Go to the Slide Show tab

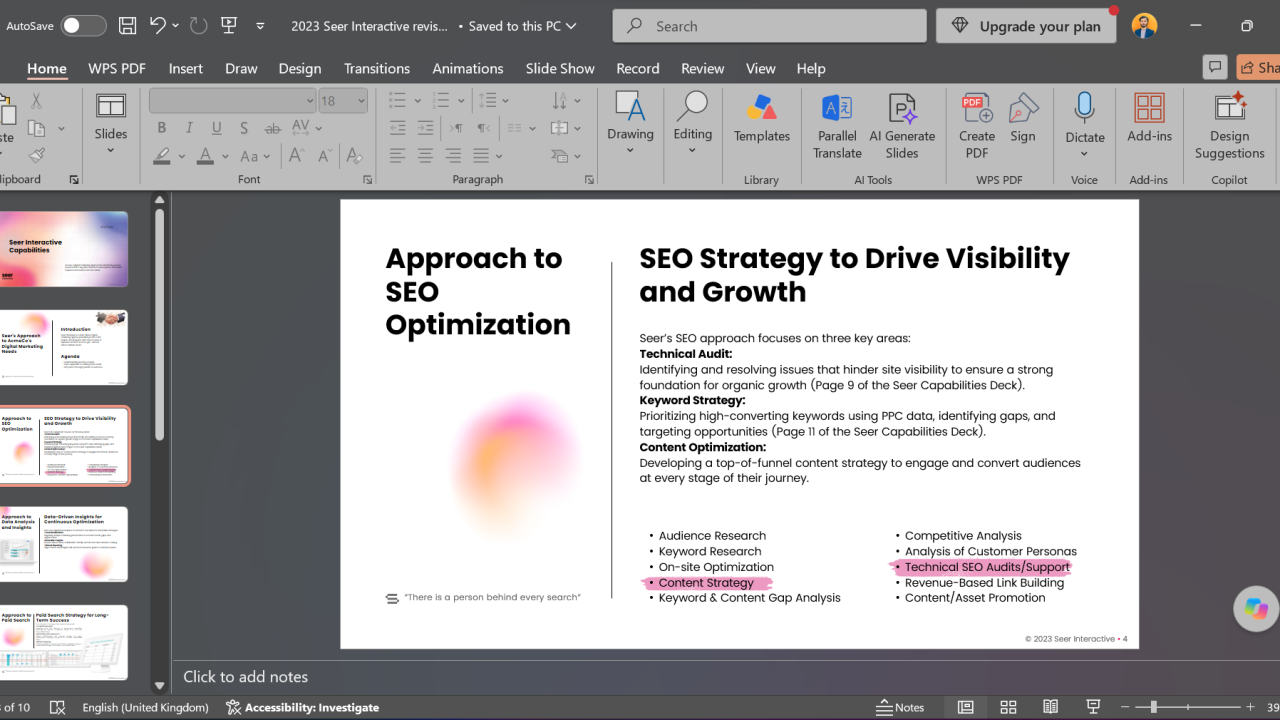pyautogui.click(x=560, y=68)
